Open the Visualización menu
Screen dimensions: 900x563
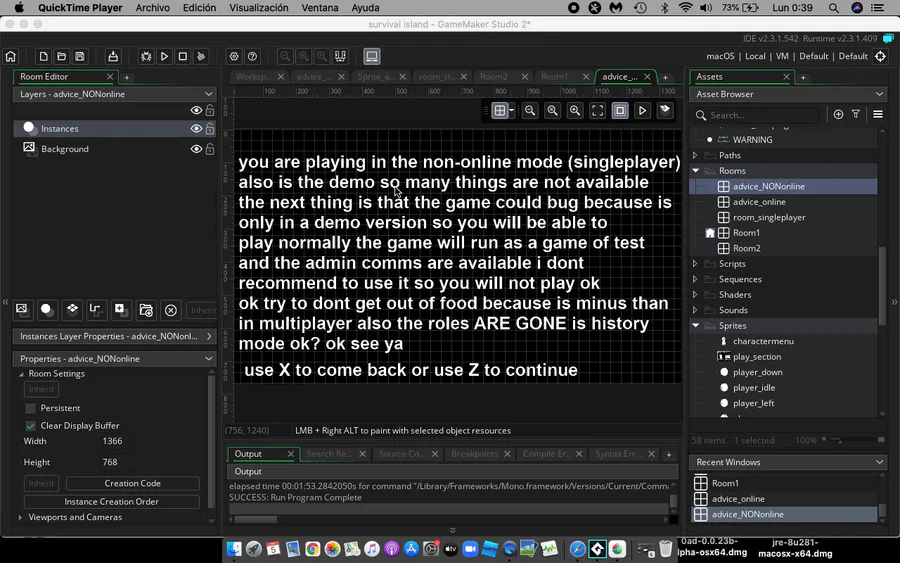259,7
